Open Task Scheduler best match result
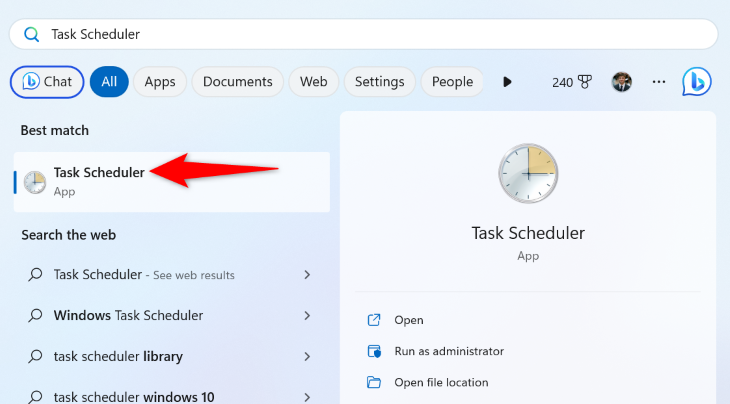Viewport: 730px width, 404px height. 99,181
